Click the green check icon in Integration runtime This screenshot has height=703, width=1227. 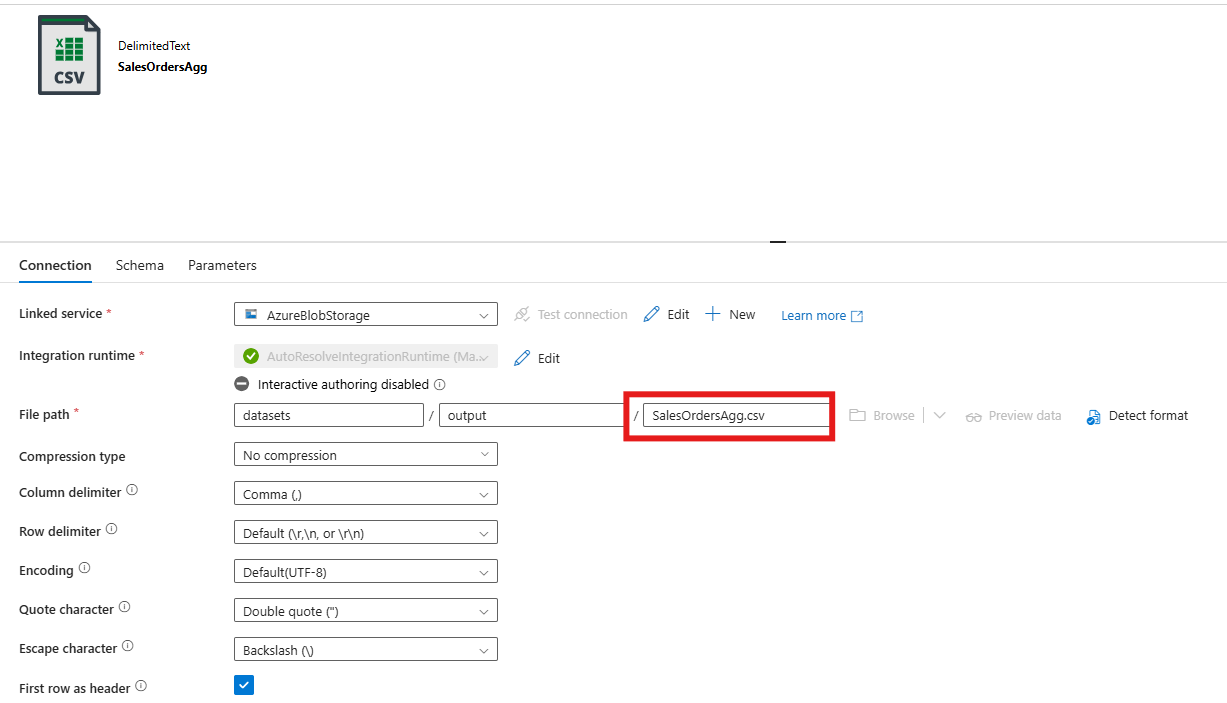click(x=251, y=356)
